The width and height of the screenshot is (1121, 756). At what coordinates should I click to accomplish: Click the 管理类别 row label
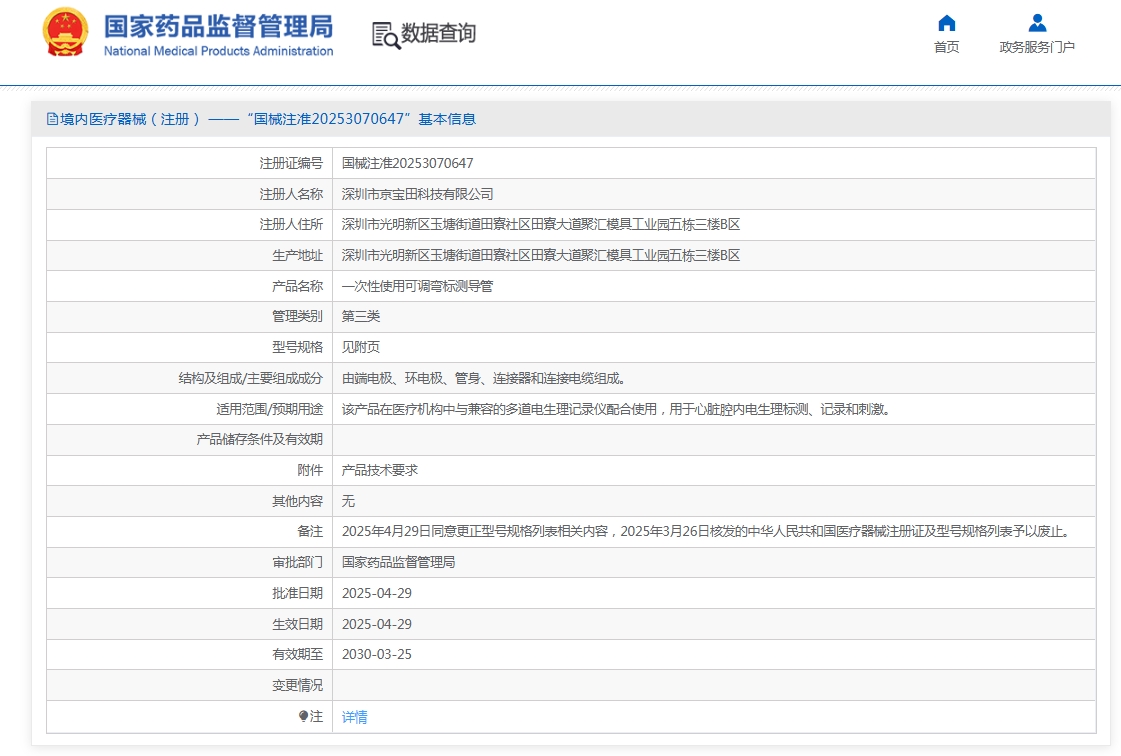coord(297,316)
